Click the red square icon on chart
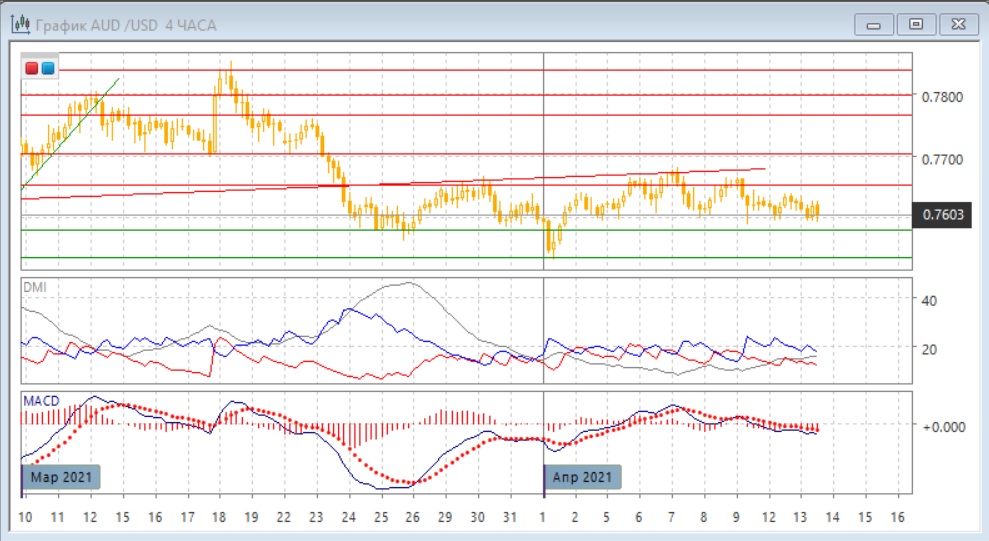989x541 pixels. coord(32,68)
